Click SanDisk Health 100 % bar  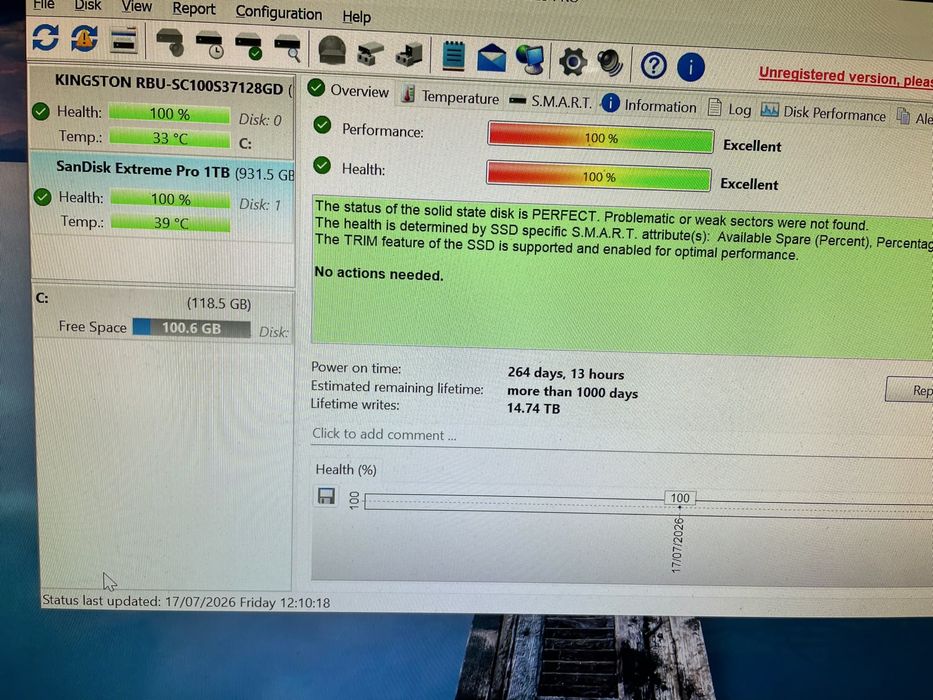[170, 199]
